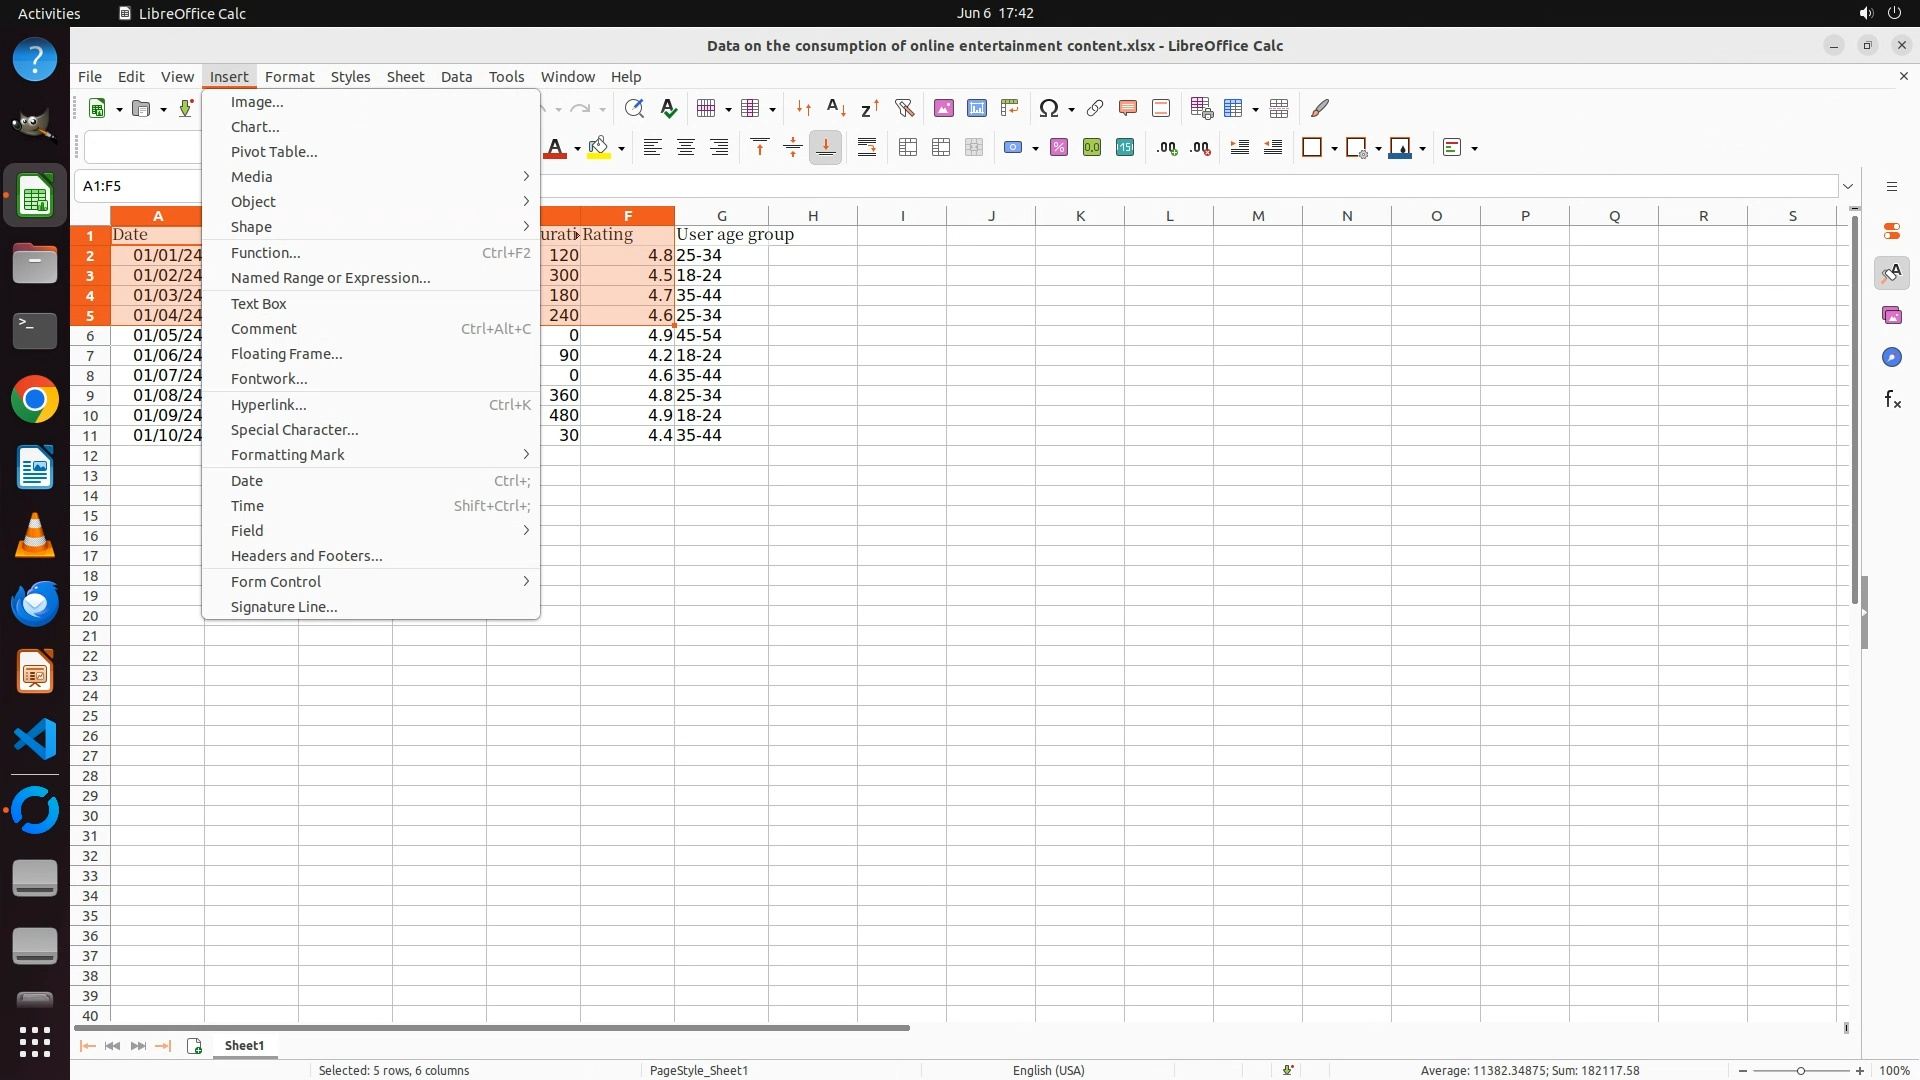
Task: Expand the formula bar chevron
Action: coord(1848,186)
